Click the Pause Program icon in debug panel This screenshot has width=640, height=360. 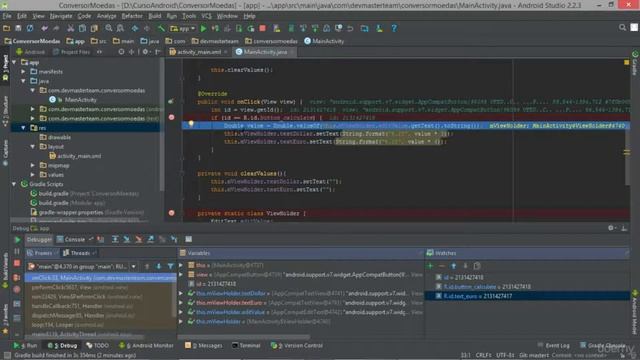point(17,251)
